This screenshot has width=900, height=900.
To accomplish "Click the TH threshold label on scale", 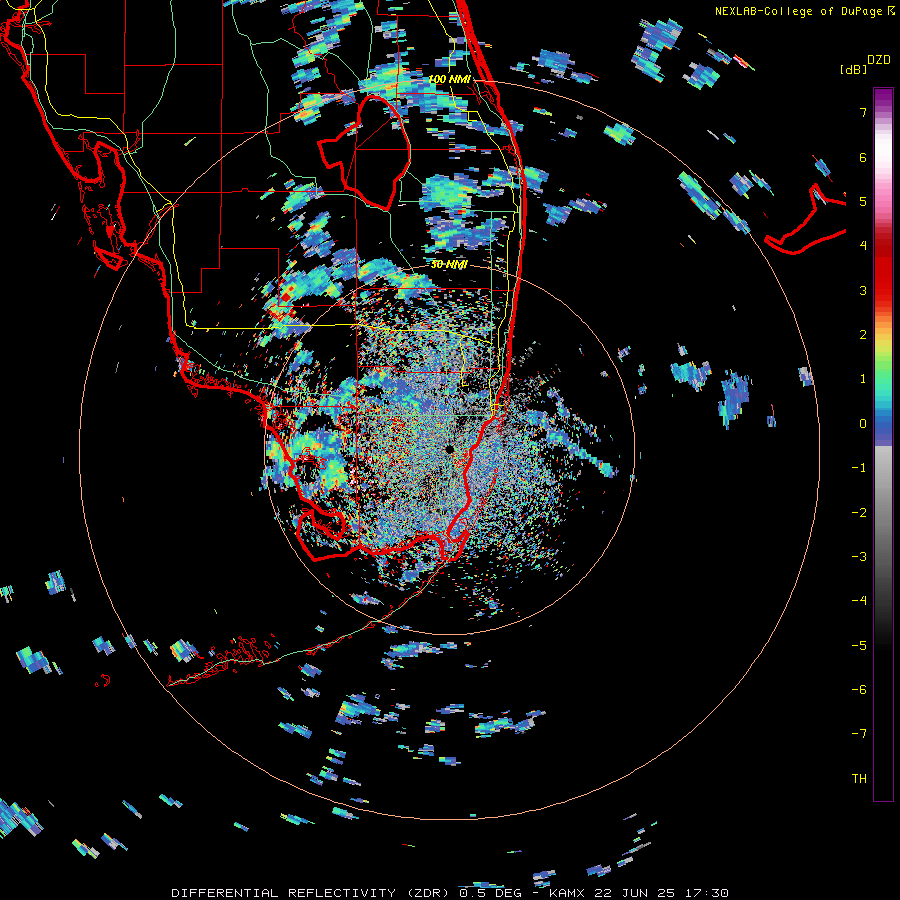I will [859, 778].
